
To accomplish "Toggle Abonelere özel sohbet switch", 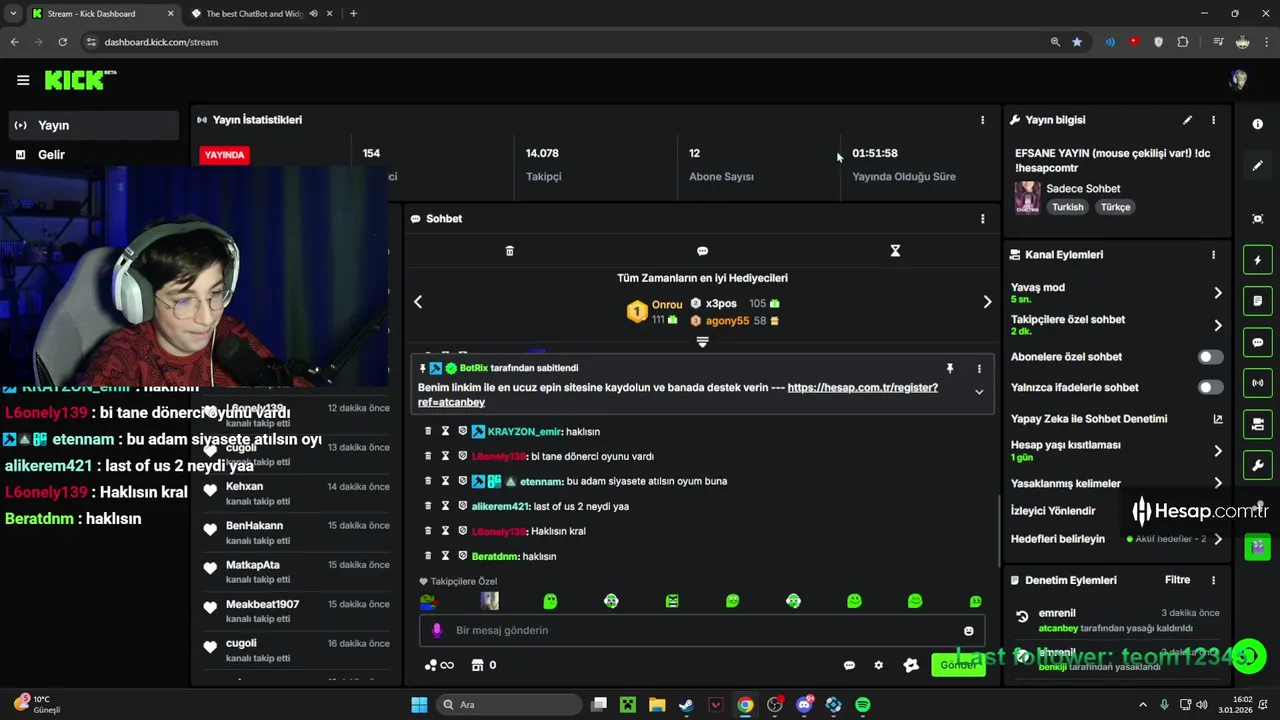I will click(1210, 357).
